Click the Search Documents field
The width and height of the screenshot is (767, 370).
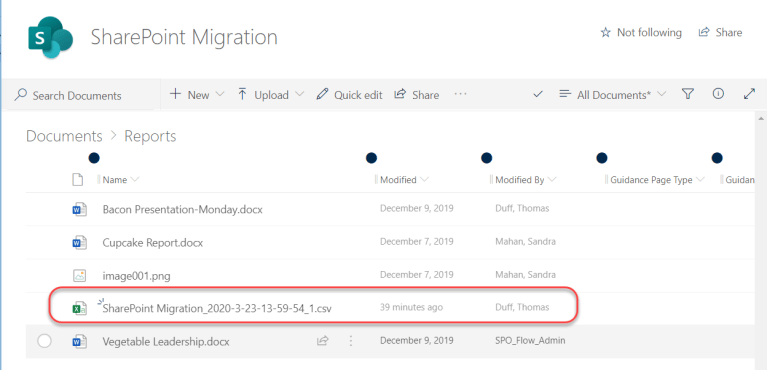[81, 95]
